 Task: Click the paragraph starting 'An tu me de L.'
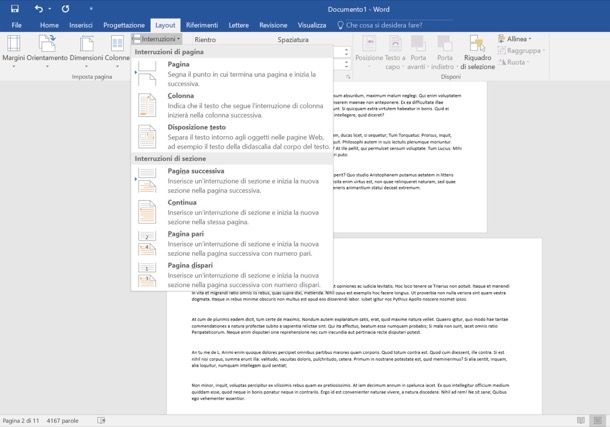[x=350, y=359]
